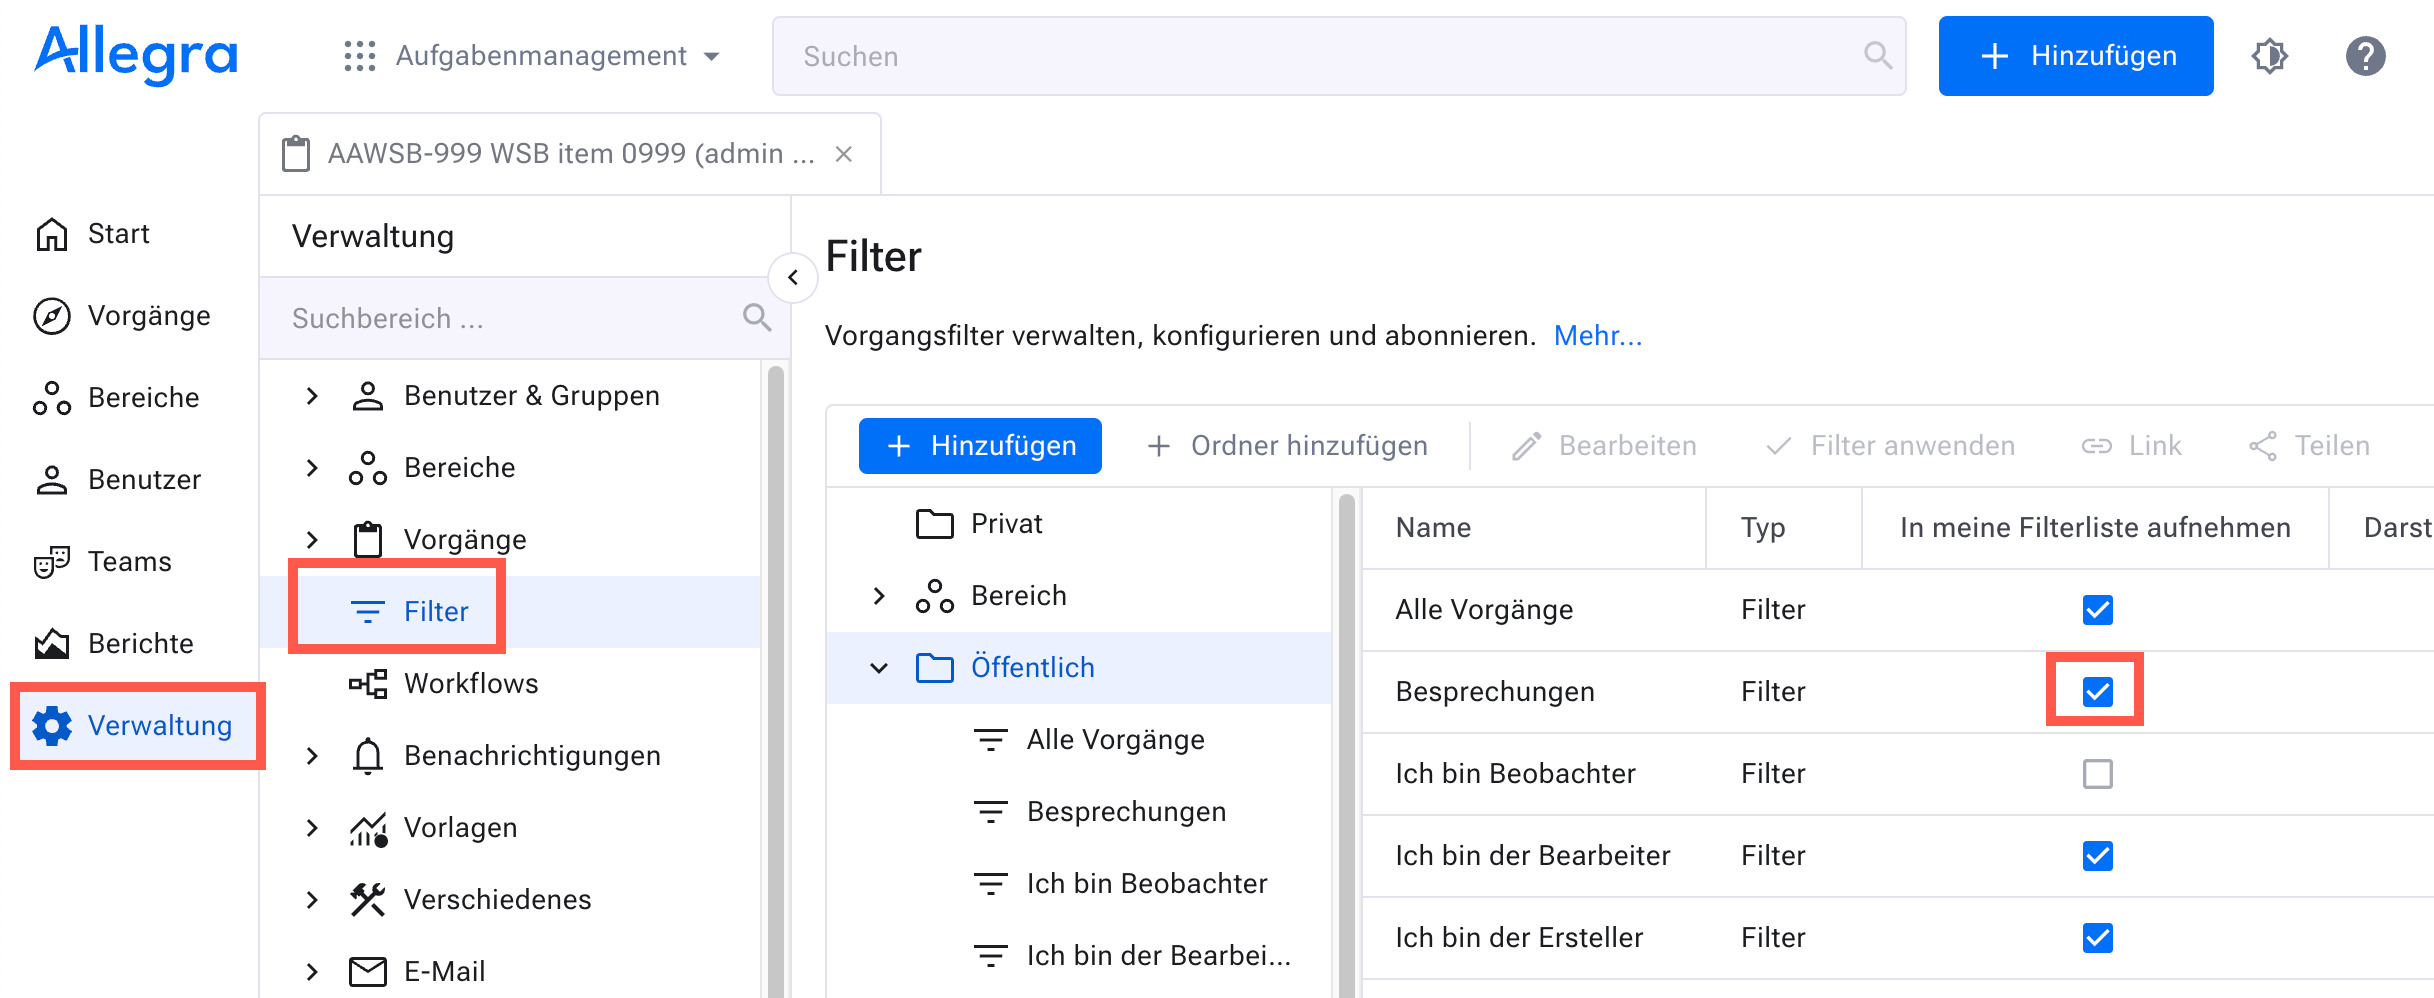This screenshot has height=998, width=2434.
Task: Uncheck Ich bin der Ersteller checkbox
Action: (2097, 938)
